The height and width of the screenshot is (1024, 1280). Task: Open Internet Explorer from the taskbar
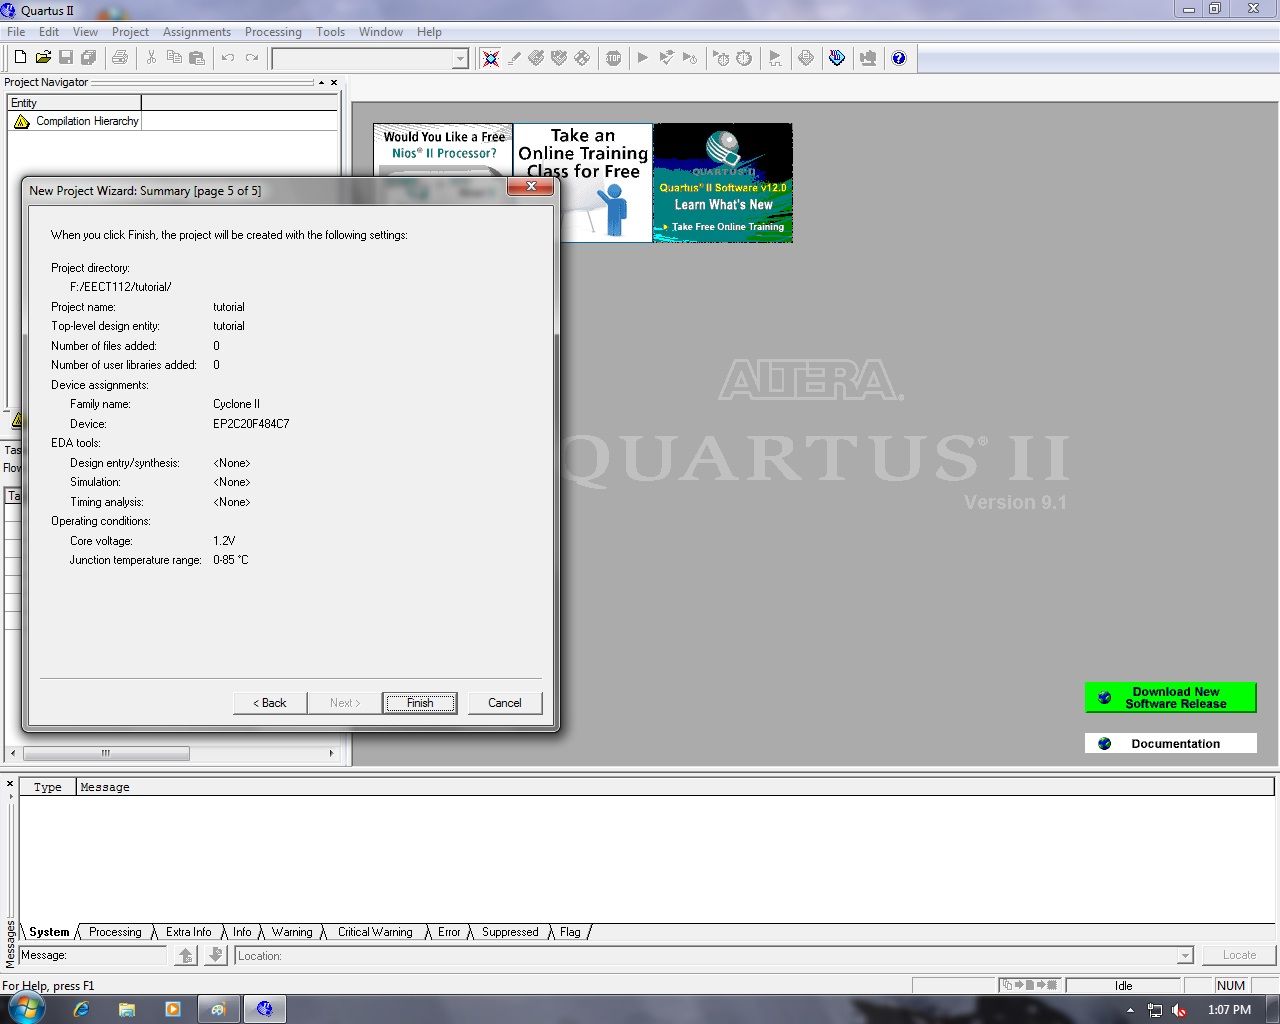[81, 1009]
